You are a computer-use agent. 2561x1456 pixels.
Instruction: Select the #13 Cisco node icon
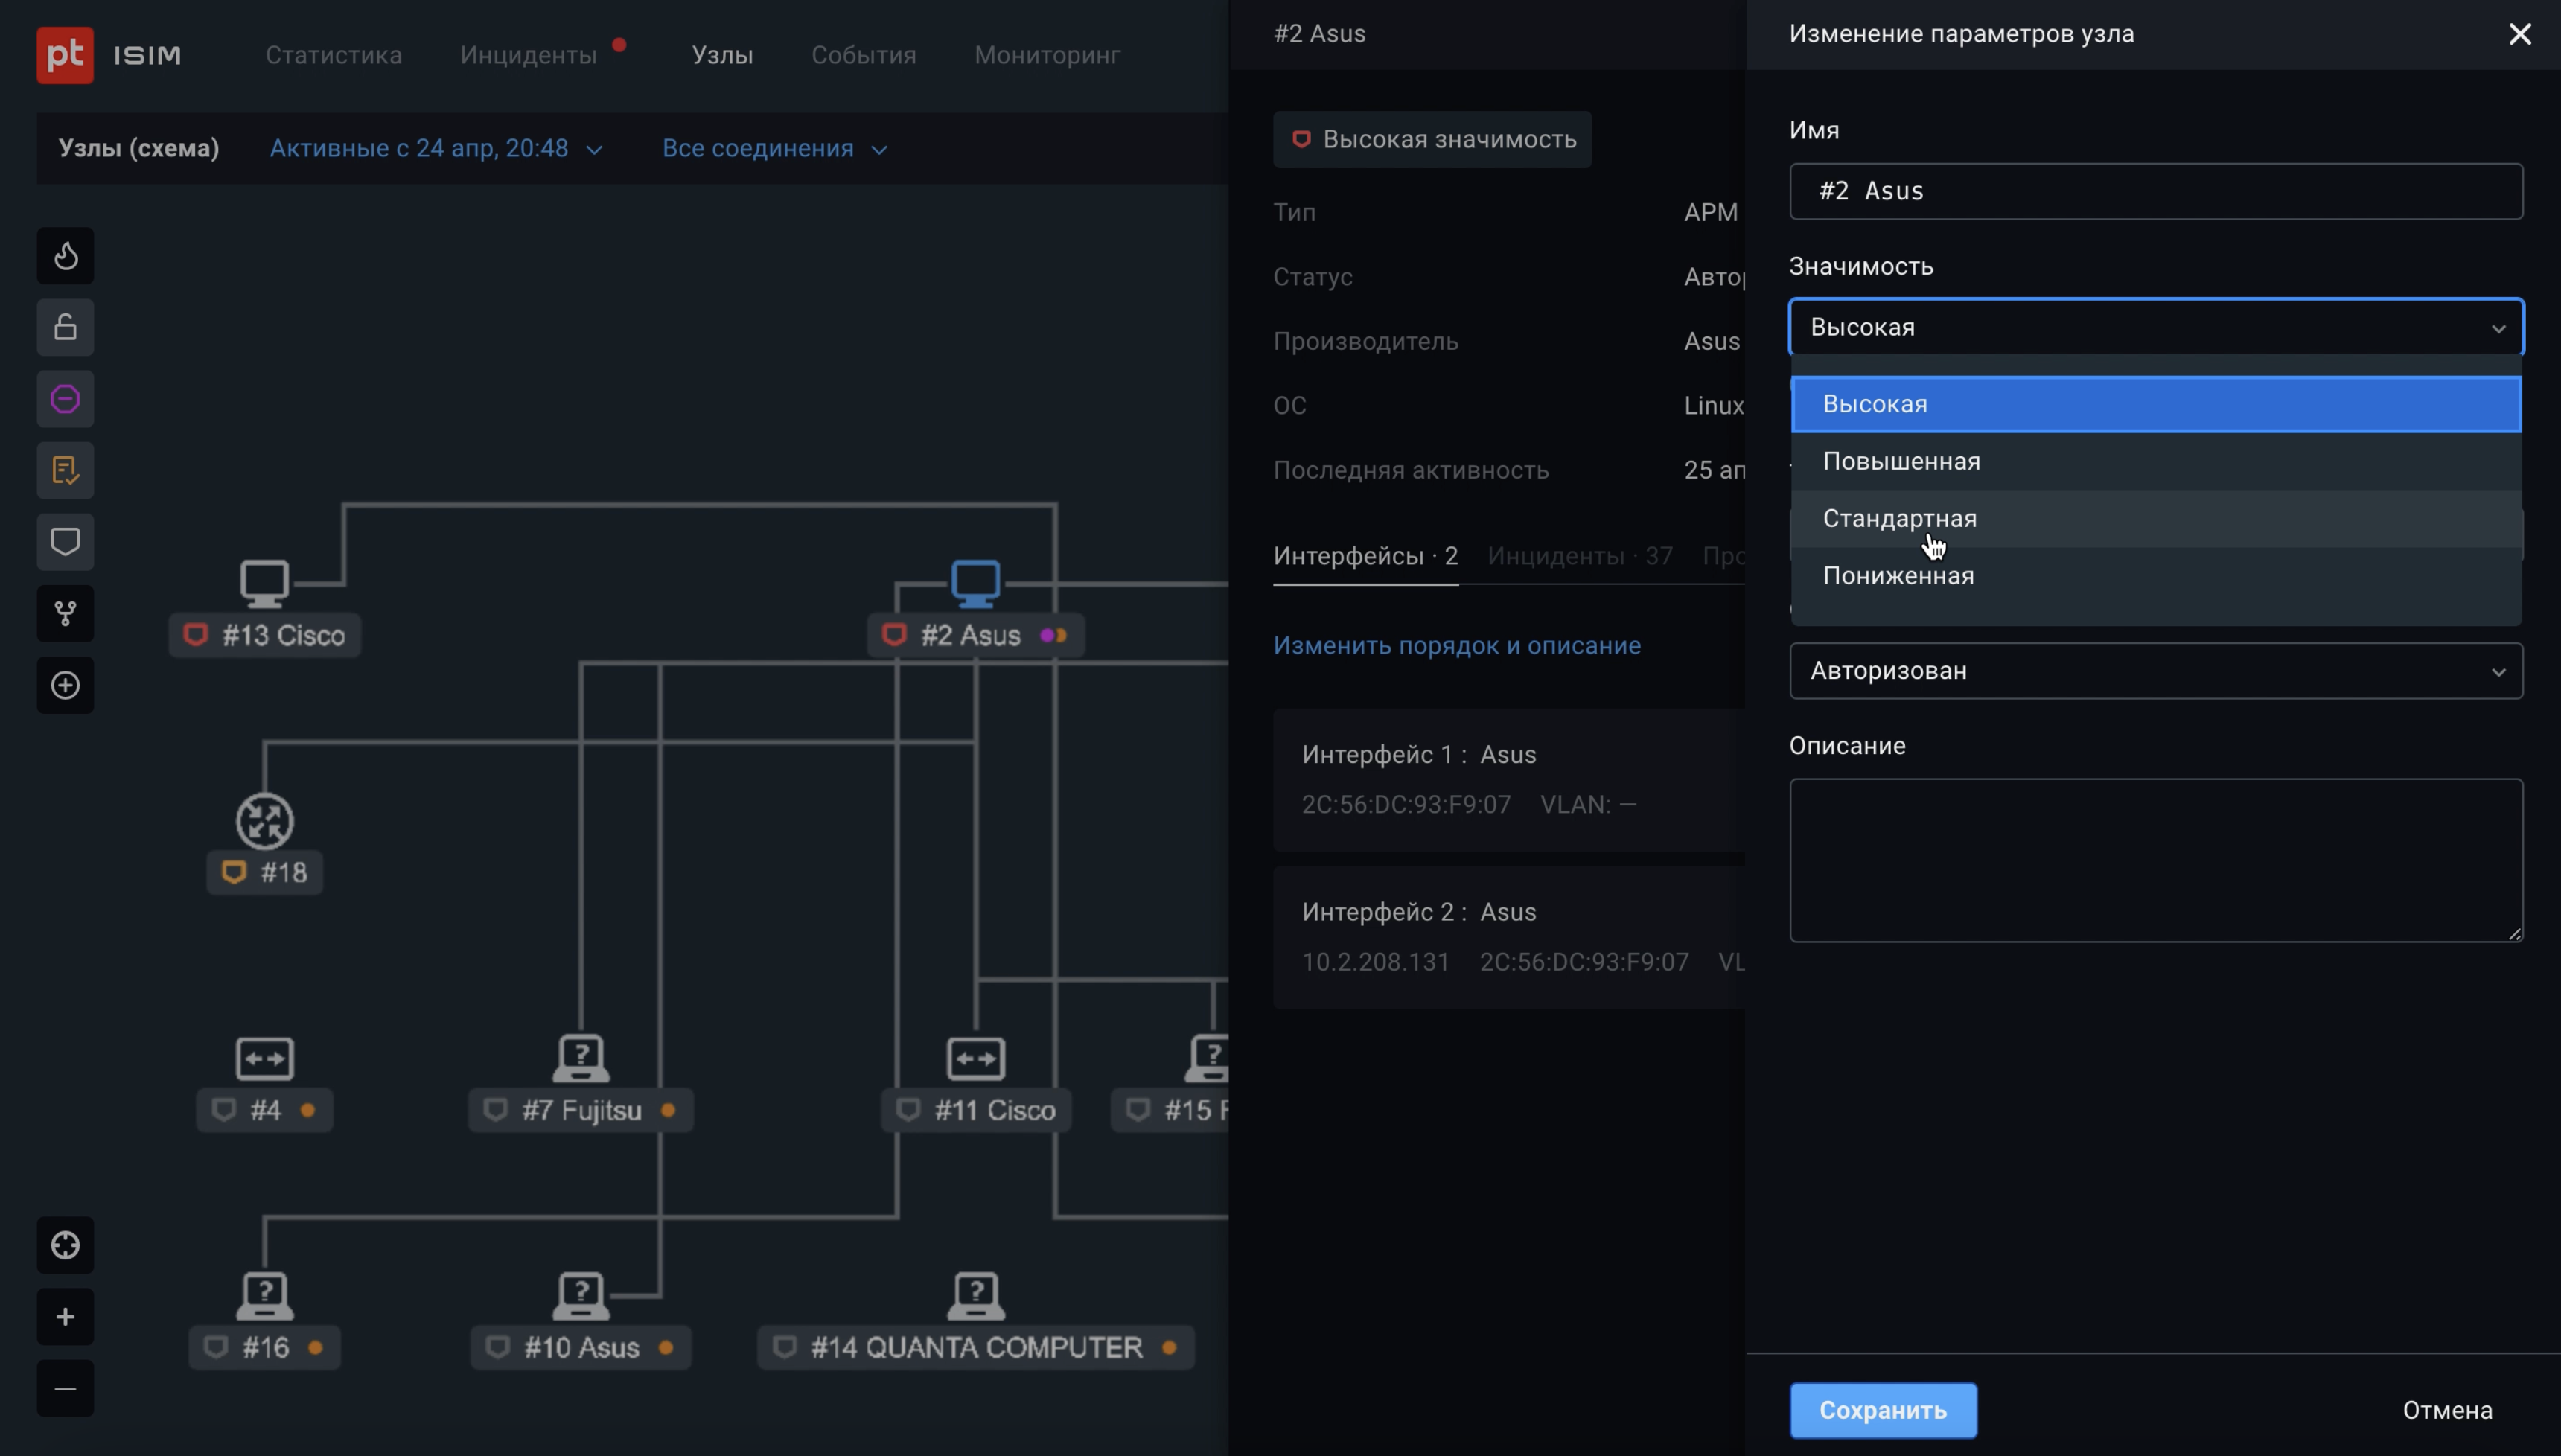pyautogui.click(x=264, y=583)
